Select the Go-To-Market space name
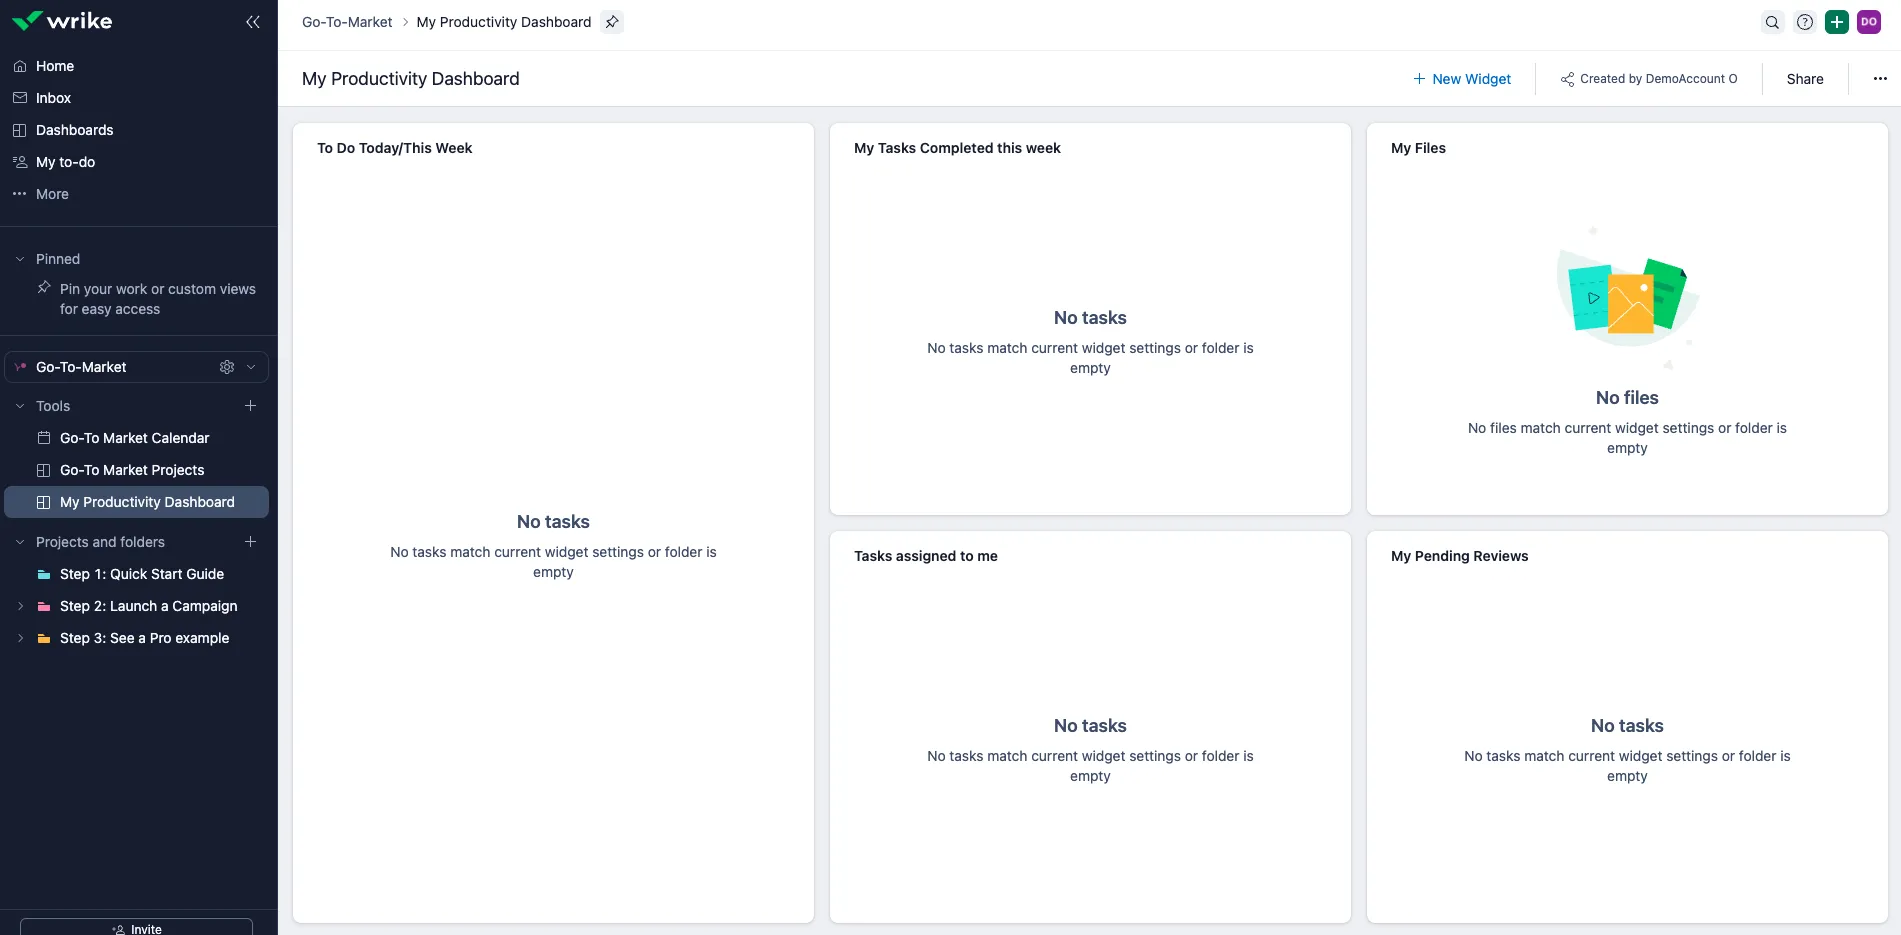The height and width of the screenshot is (935, 1901). pyautogui.click(x=81, y=367)
